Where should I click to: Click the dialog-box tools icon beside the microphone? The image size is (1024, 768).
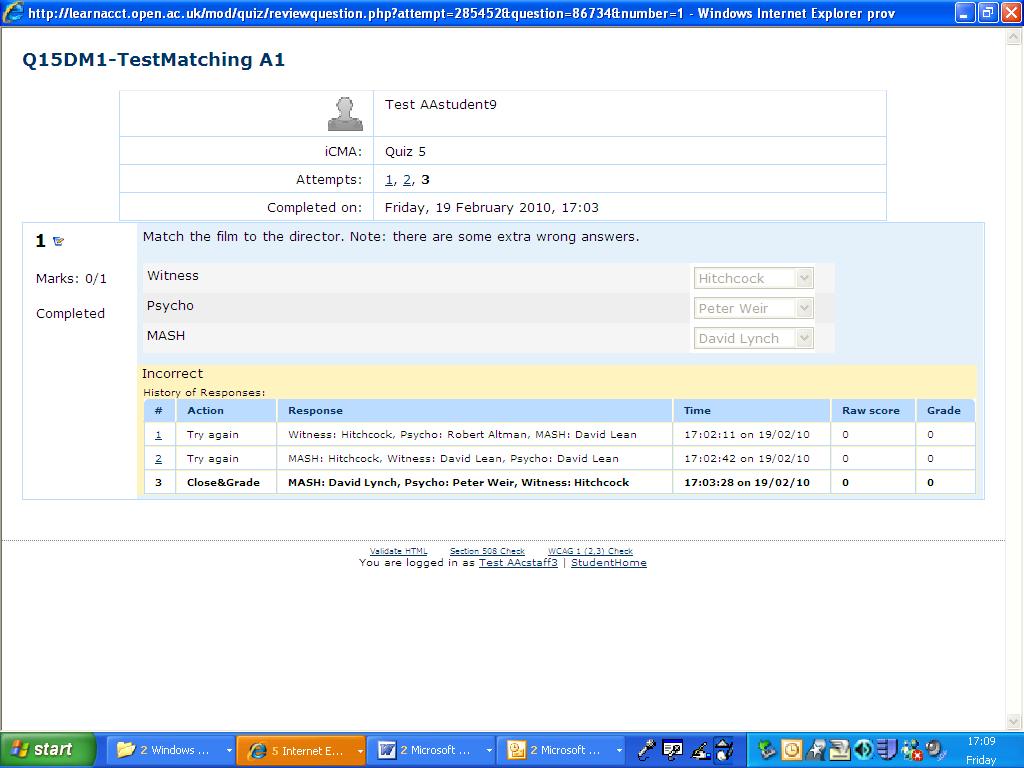coord(672,750)
